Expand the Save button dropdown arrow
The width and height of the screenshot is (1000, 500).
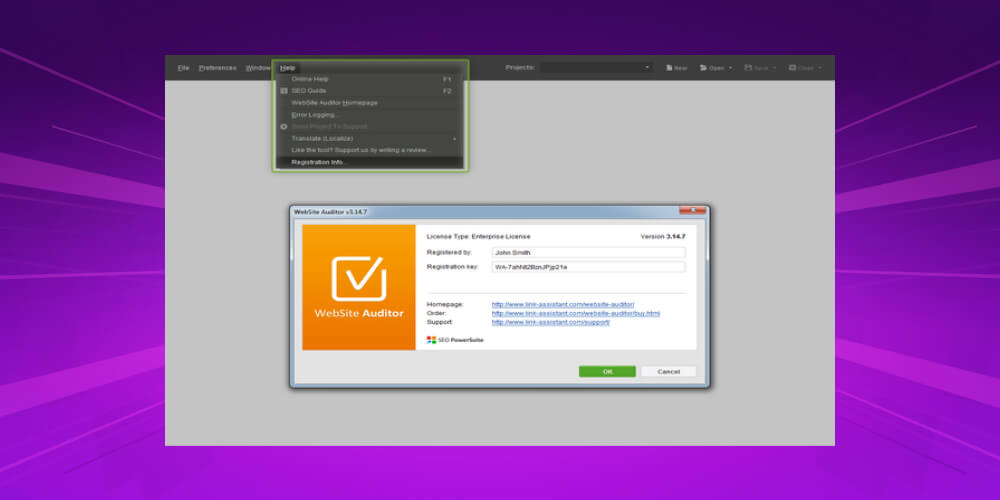tap(775, 68)
